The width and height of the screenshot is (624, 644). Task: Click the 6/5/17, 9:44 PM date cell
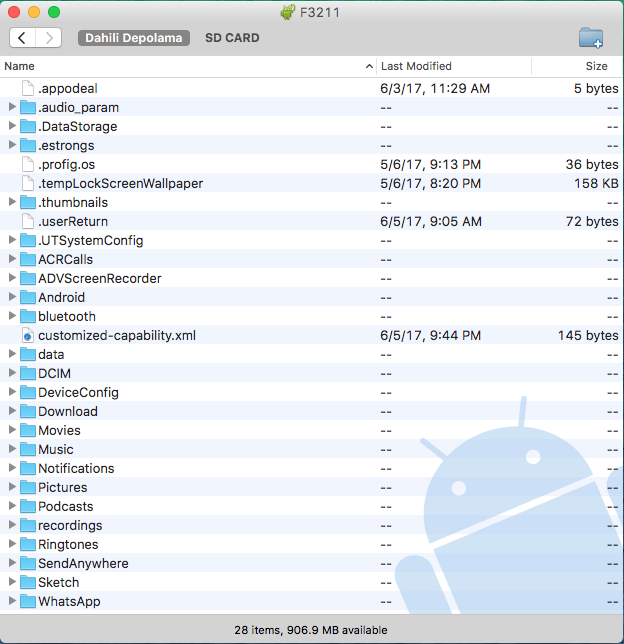click(431, 336)
